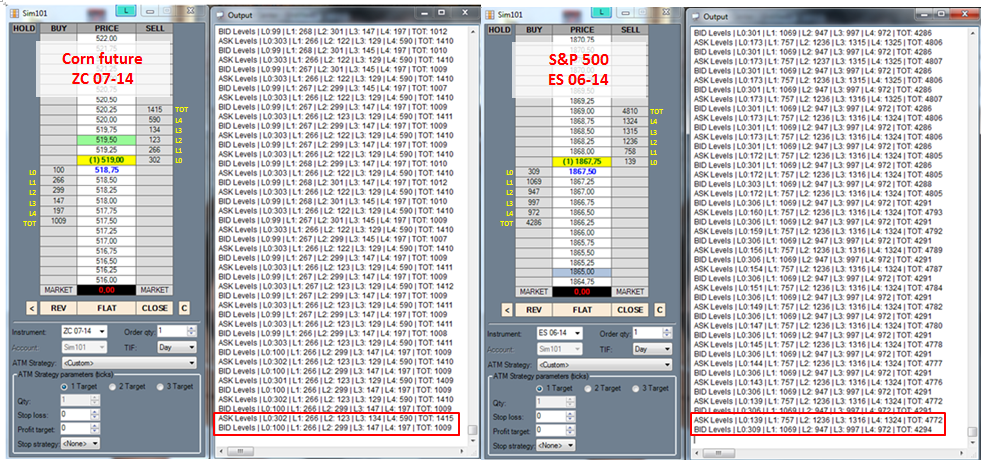Click the yellow (1) 519.00 last price cell

click(x=106, y=160)
